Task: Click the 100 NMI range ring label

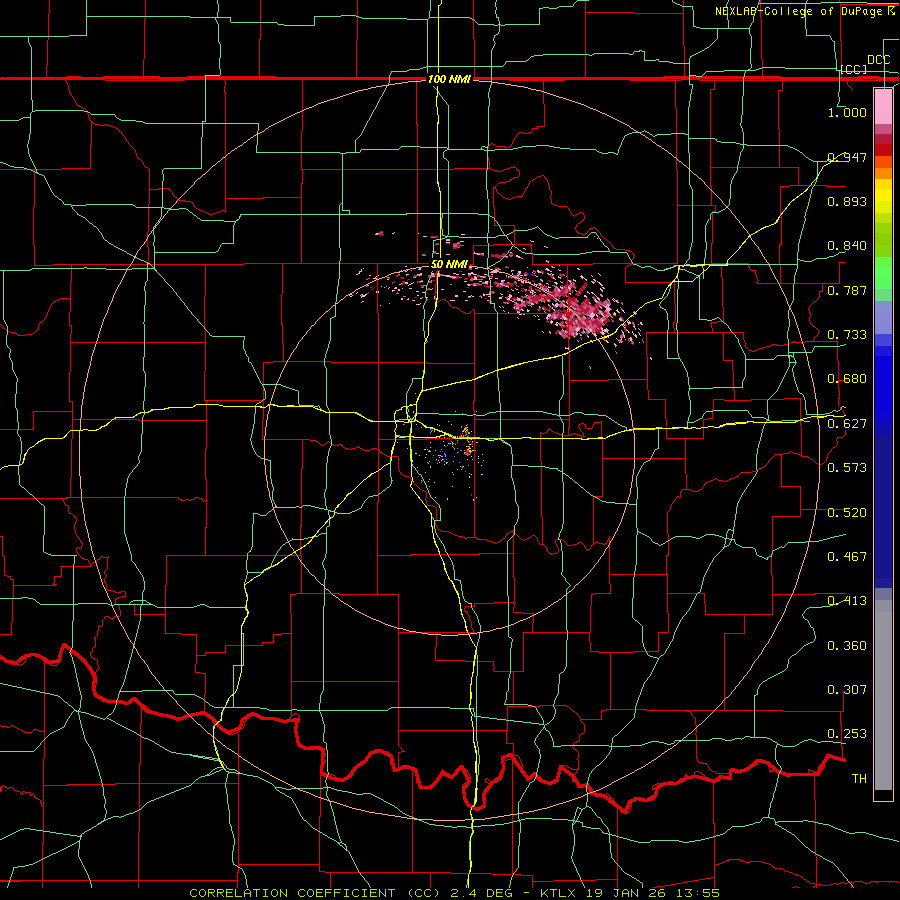Action: pos(449,79)
